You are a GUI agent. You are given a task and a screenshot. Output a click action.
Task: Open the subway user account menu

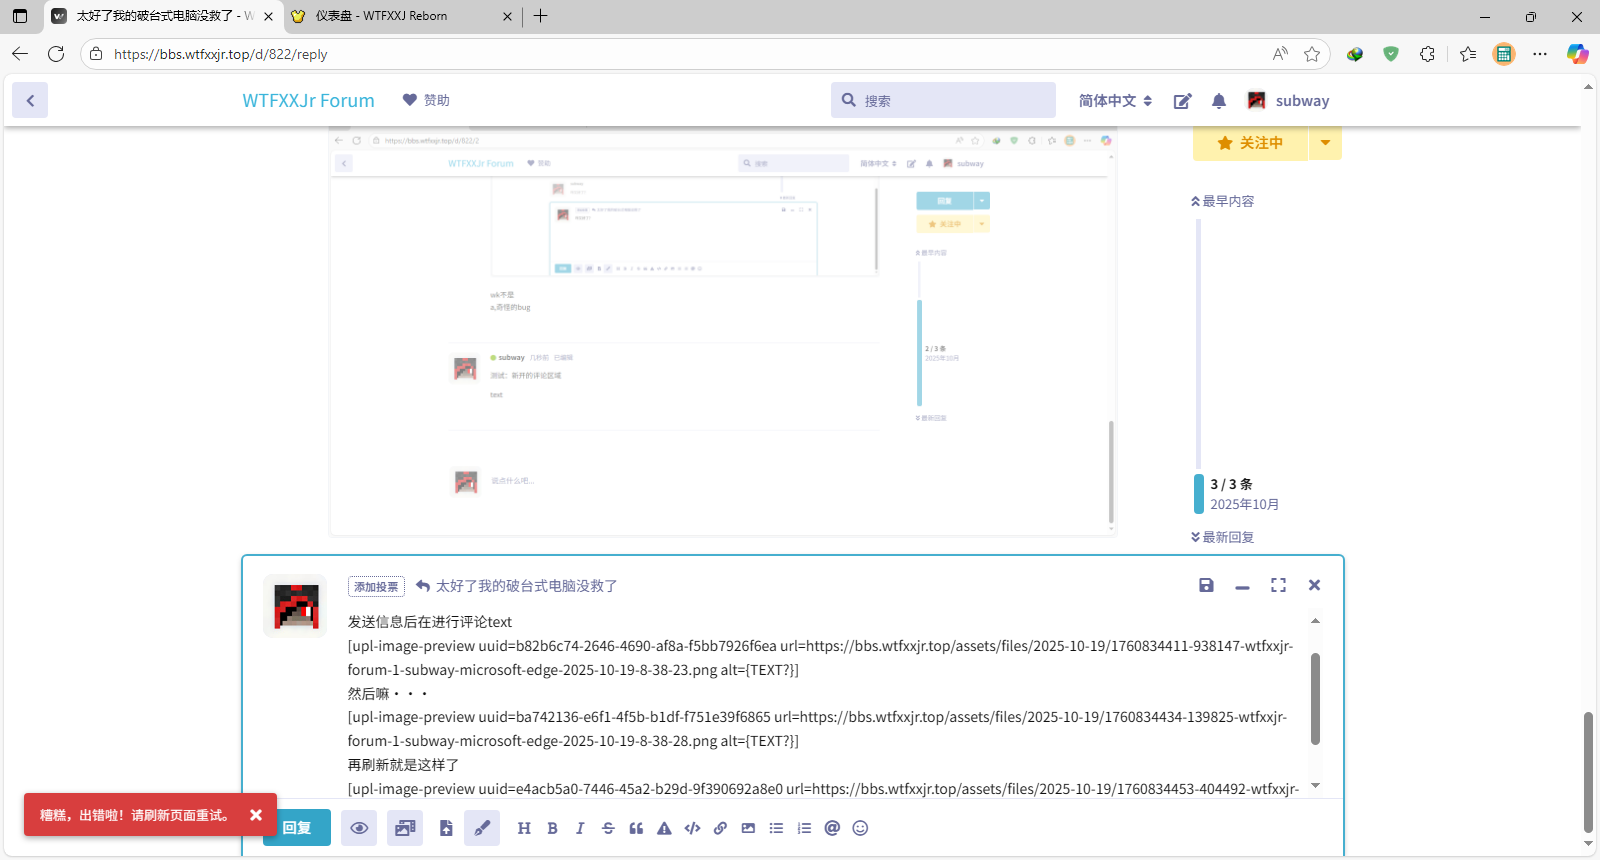coord(1289,101)
